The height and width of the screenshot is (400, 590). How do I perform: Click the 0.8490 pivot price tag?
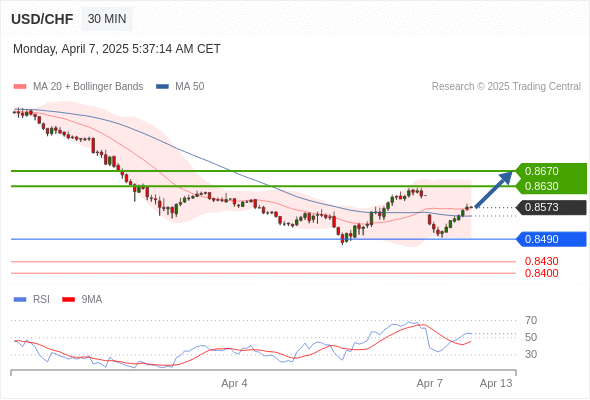pos(551,239)
